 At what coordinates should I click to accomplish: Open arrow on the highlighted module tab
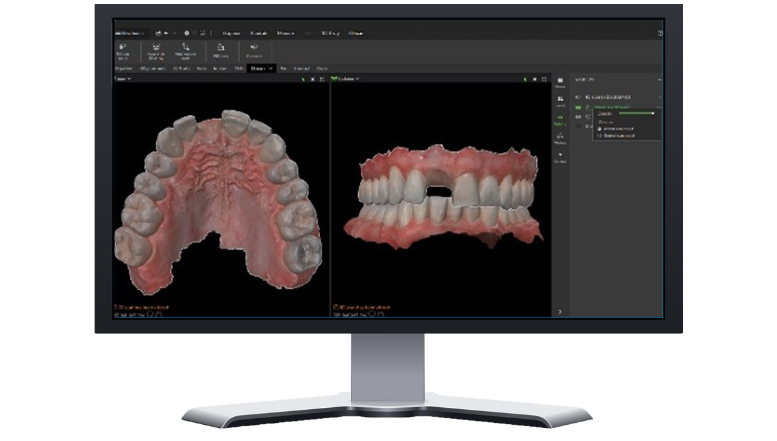[x=271, y=68]
